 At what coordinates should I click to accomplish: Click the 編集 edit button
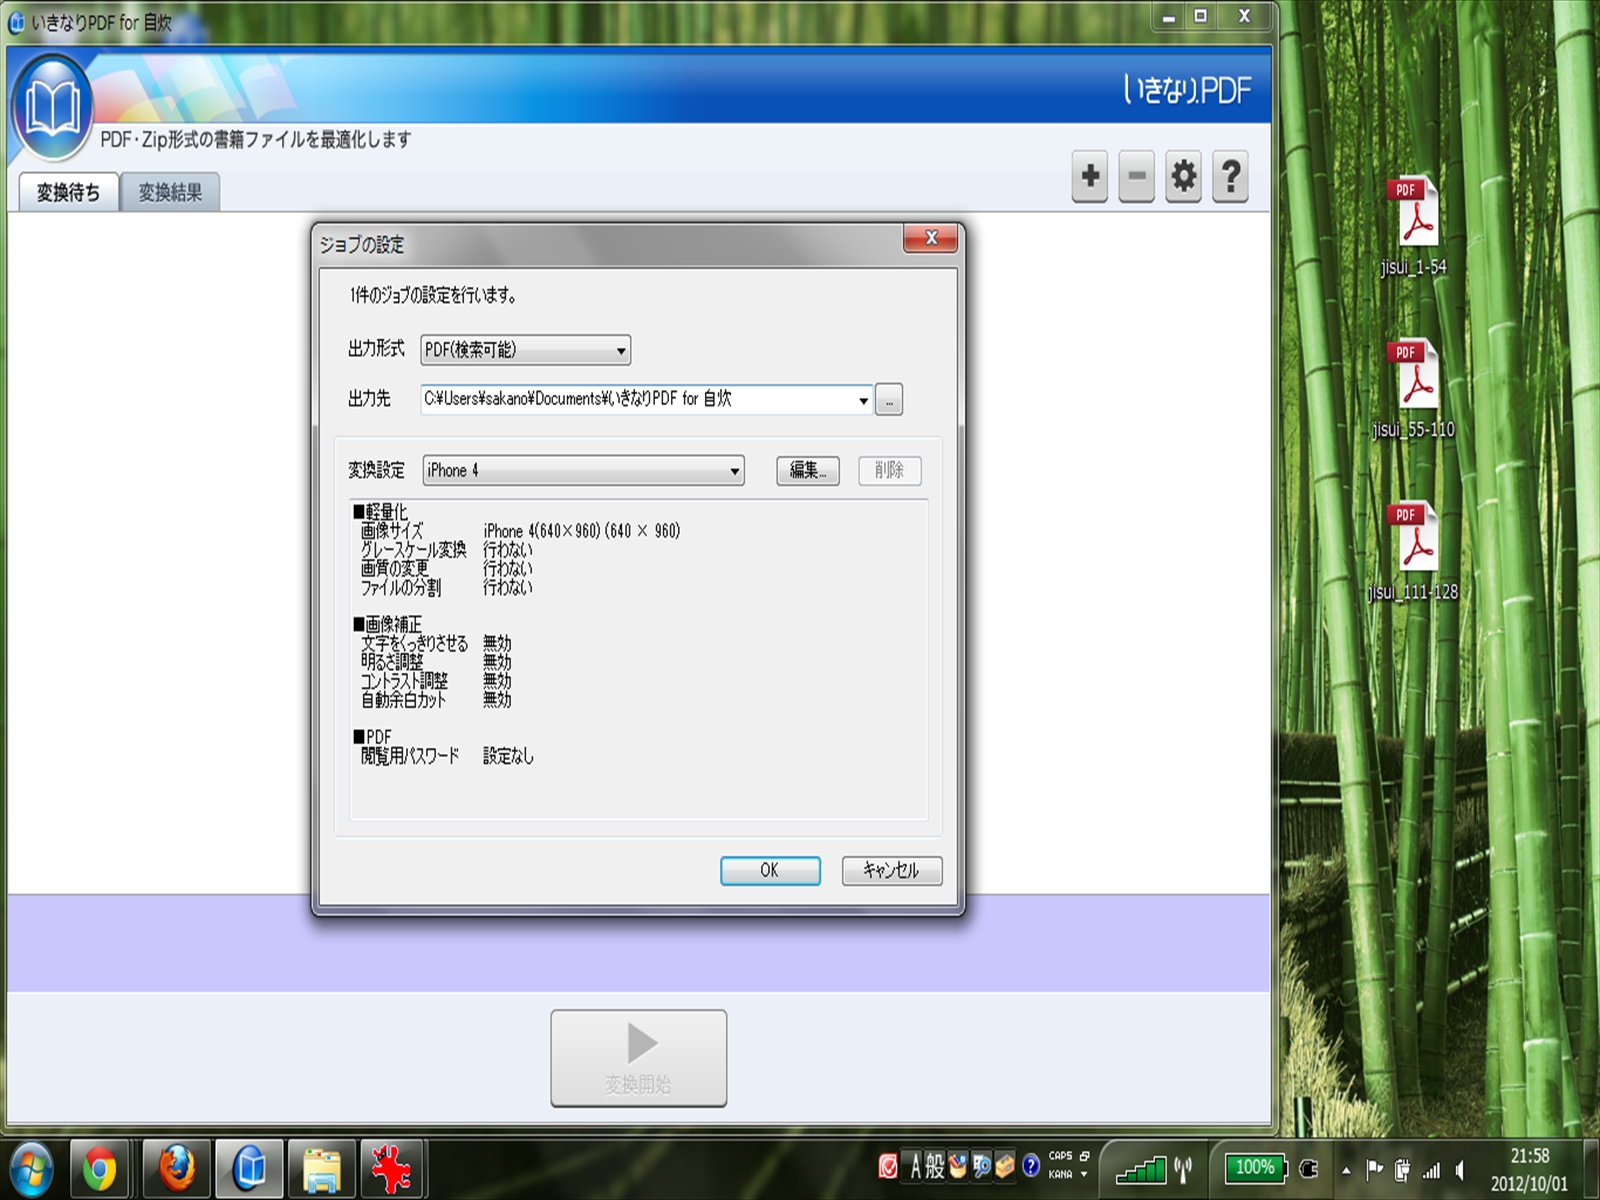(808, 471)
